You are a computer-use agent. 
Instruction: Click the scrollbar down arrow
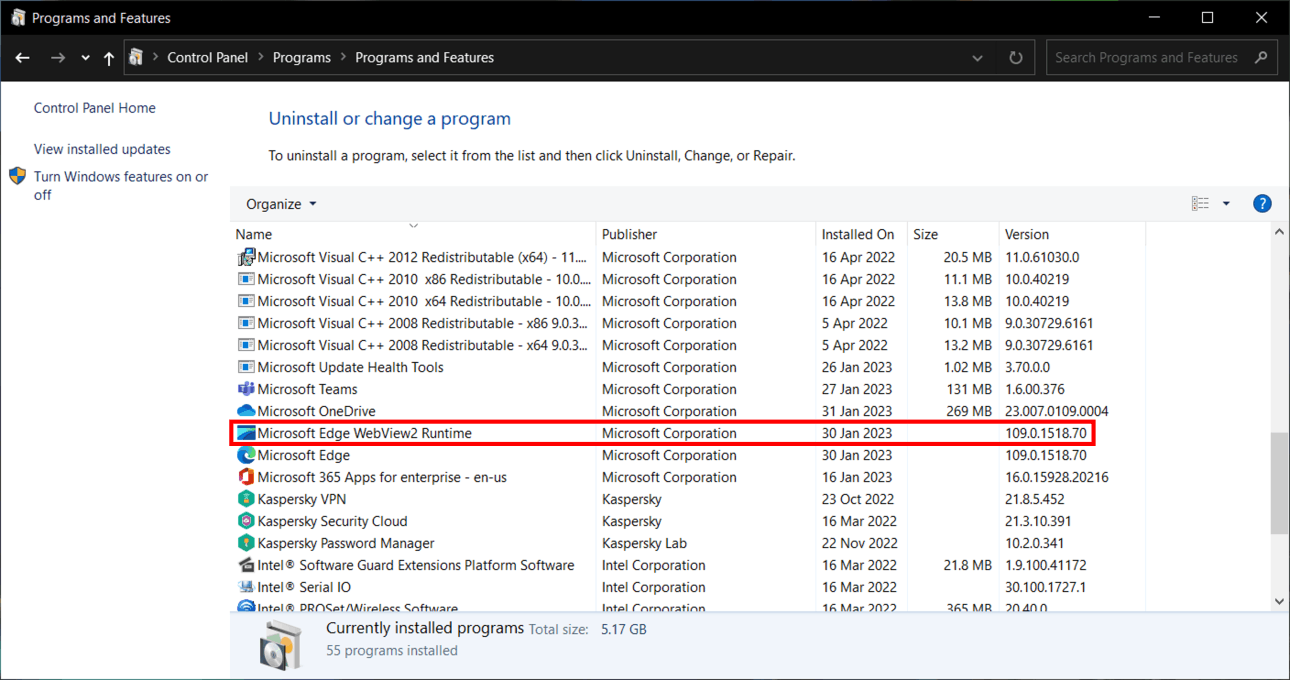click(1279, 601)
